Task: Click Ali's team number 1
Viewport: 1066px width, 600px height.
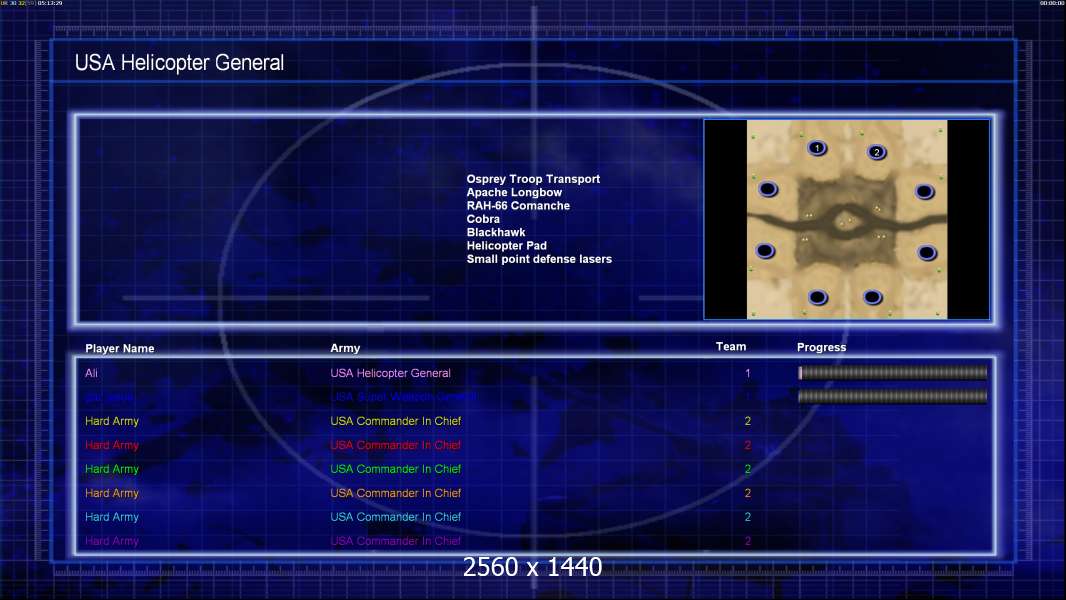Action: (x=748, y=373)
